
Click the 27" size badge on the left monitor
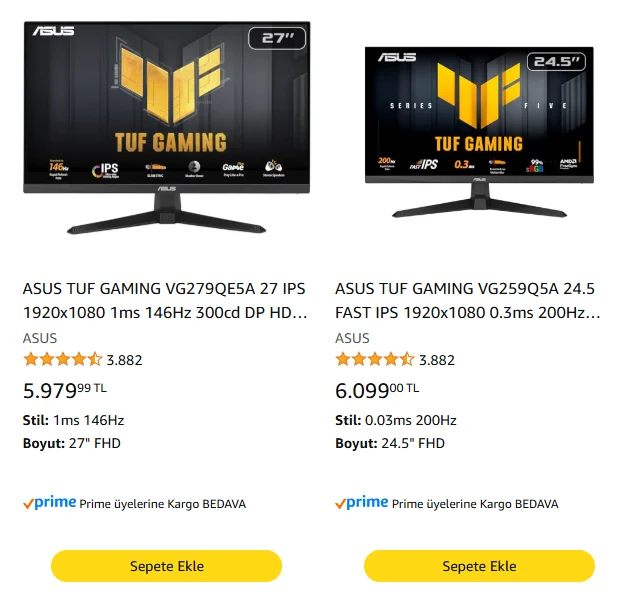click(x=277, y=38)
